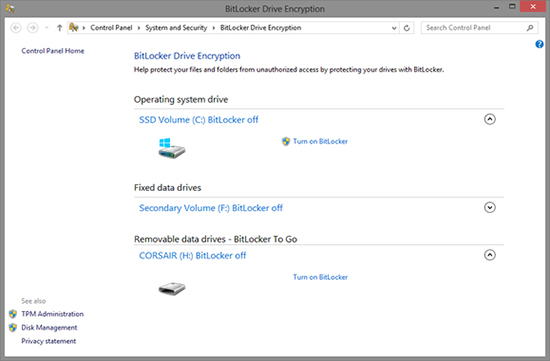
Task: Click the Operating system drive section label
Action: tap(181, 99)
